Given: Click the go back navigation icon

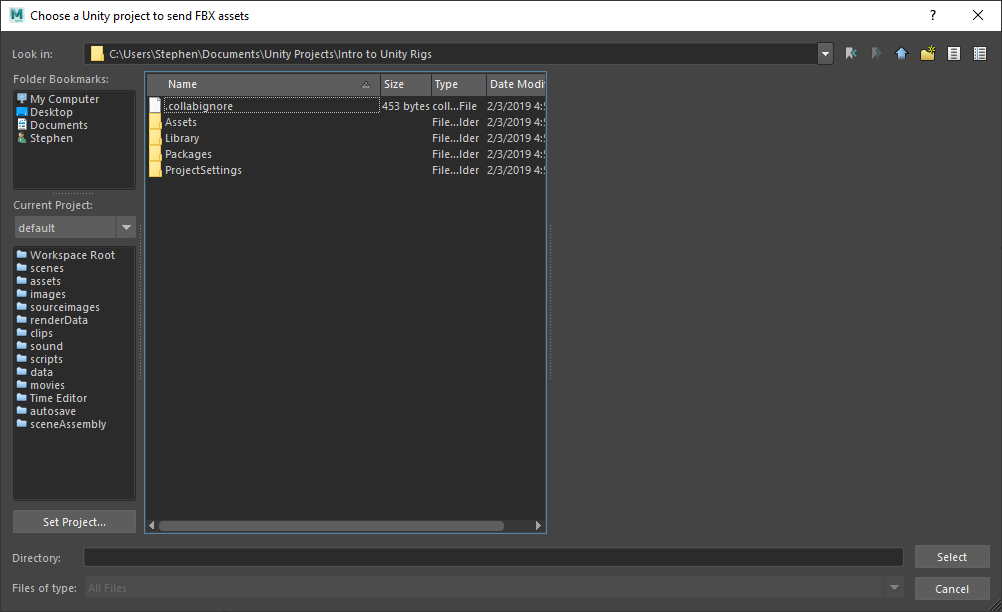Looking at the screenshot, I should pyautogui.click(x=852, y=54).
